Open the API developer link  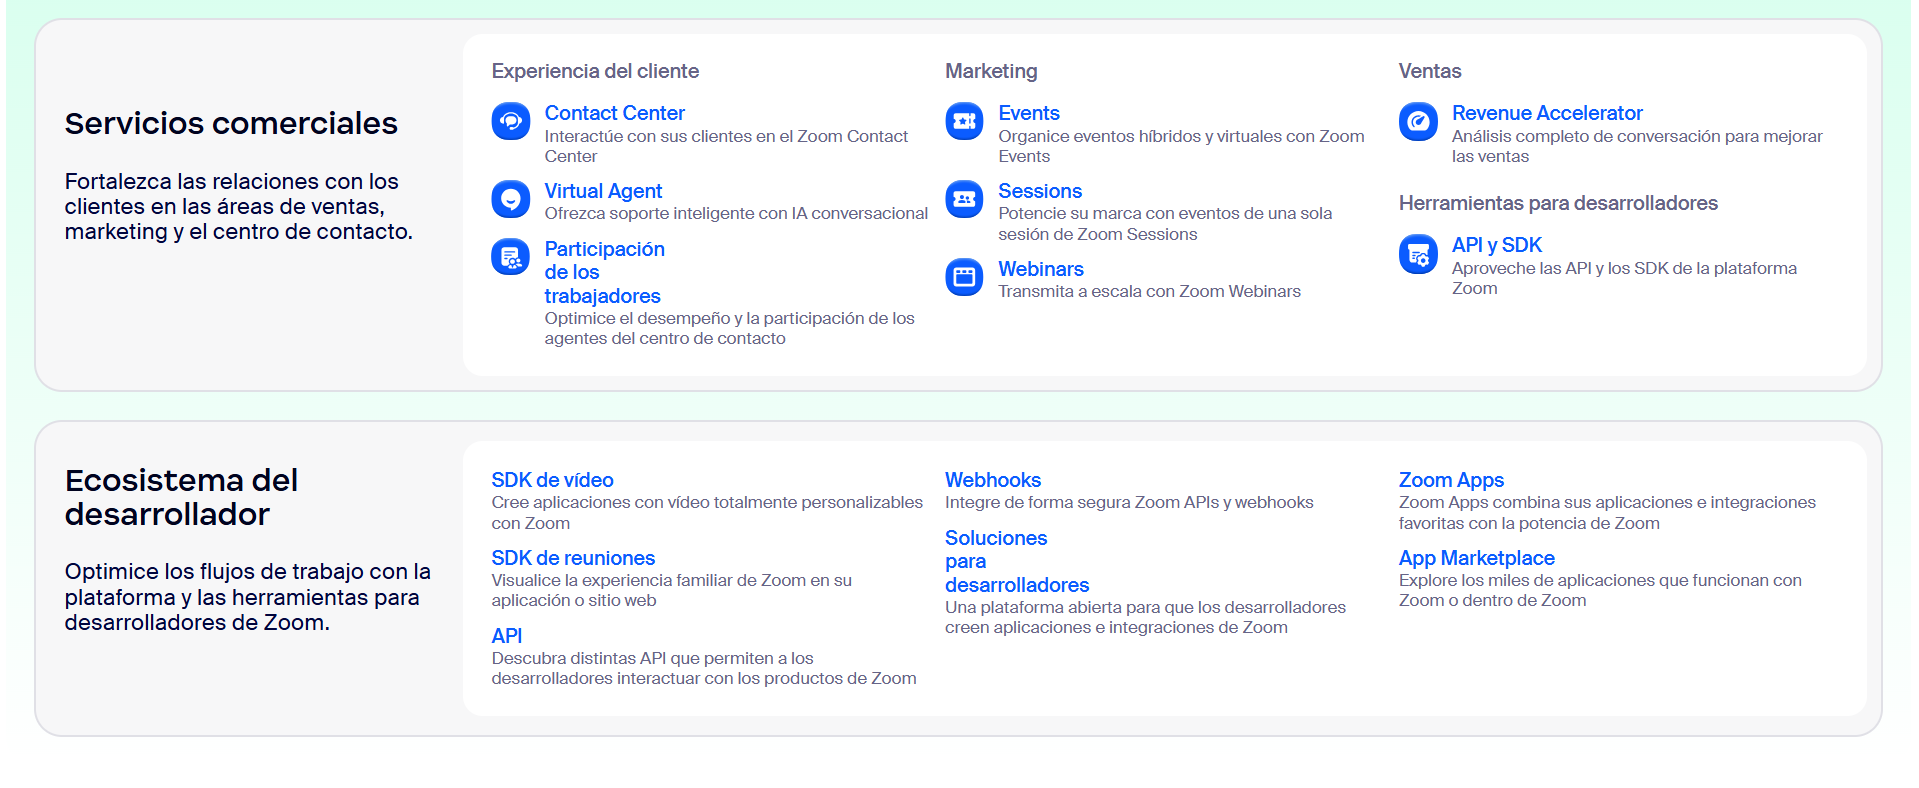coord(506,636)
